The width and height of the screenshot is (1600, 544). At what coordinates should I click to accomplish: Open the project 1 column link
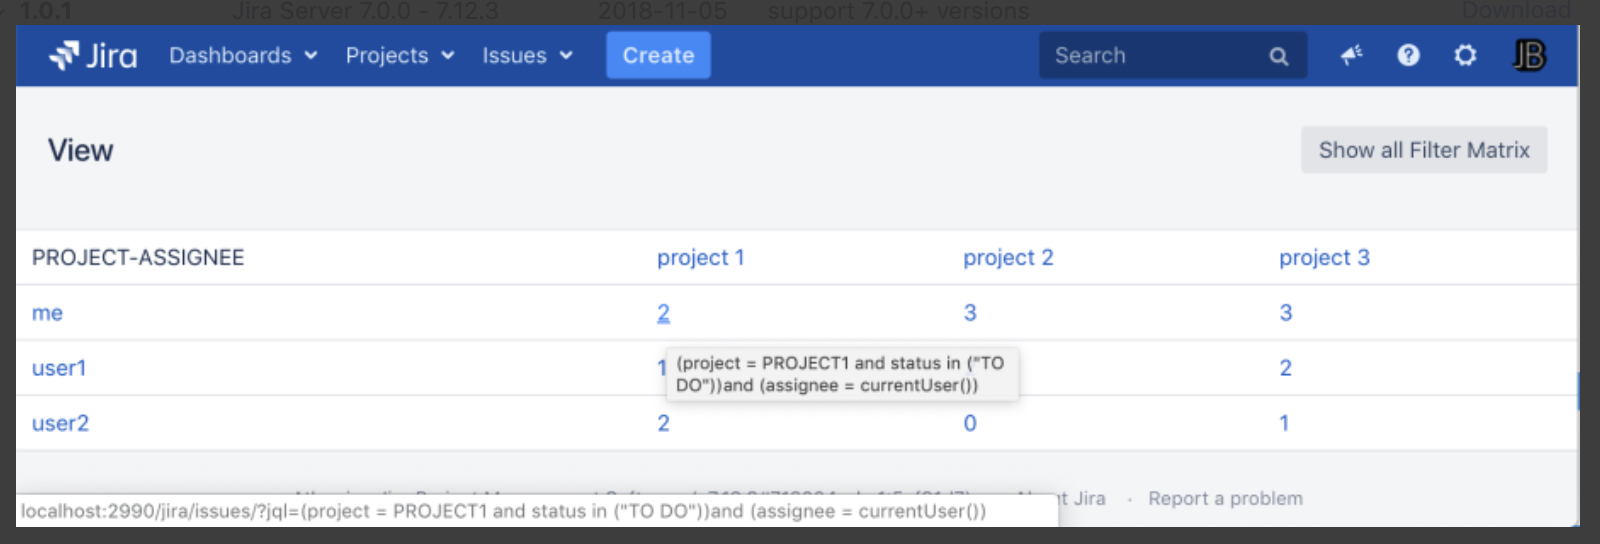[700, 258]
